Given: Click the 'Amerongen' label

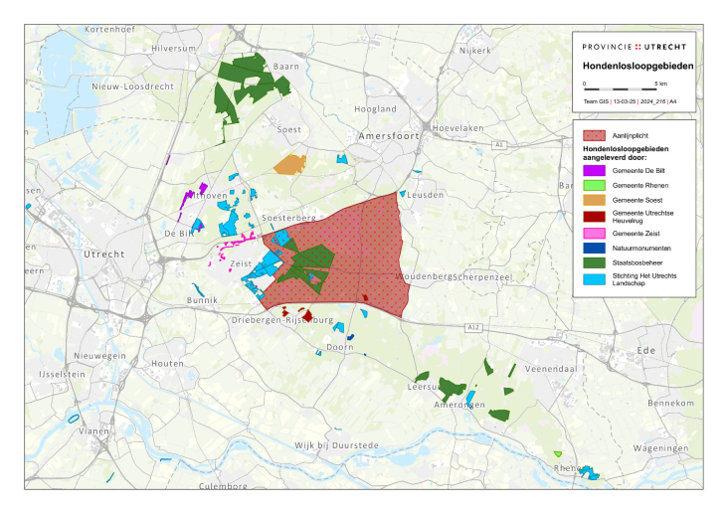Looking at the screenshot, I should pyautogui.click(x=460, y=405).
